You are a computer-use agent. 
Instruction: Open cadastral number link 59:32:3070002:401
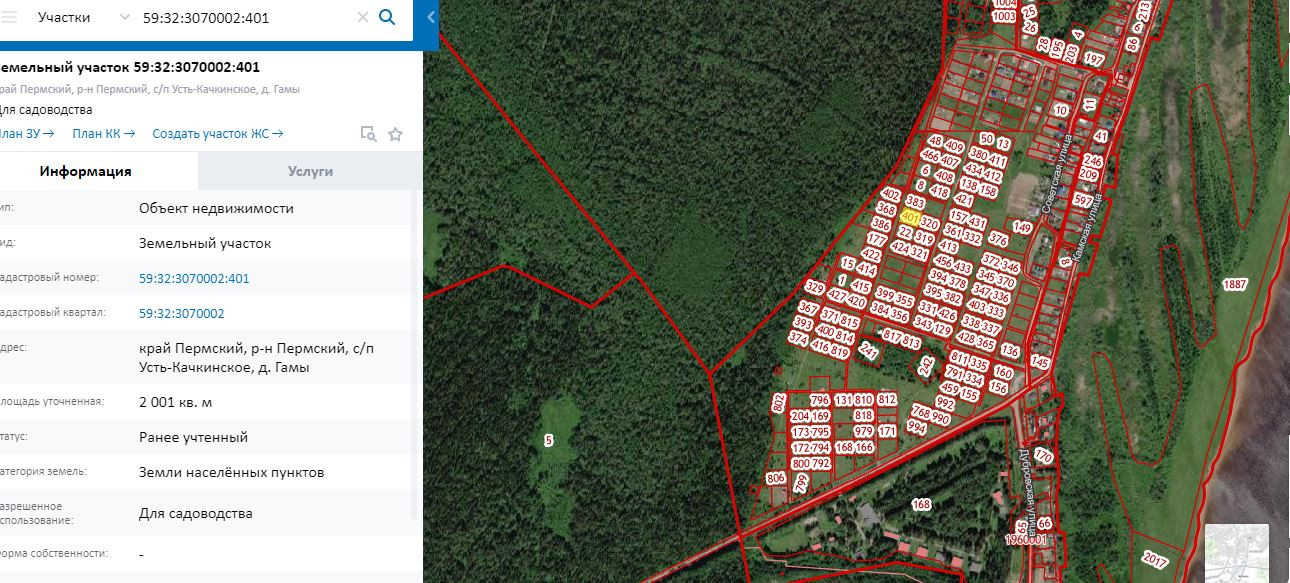click(194, 278)
